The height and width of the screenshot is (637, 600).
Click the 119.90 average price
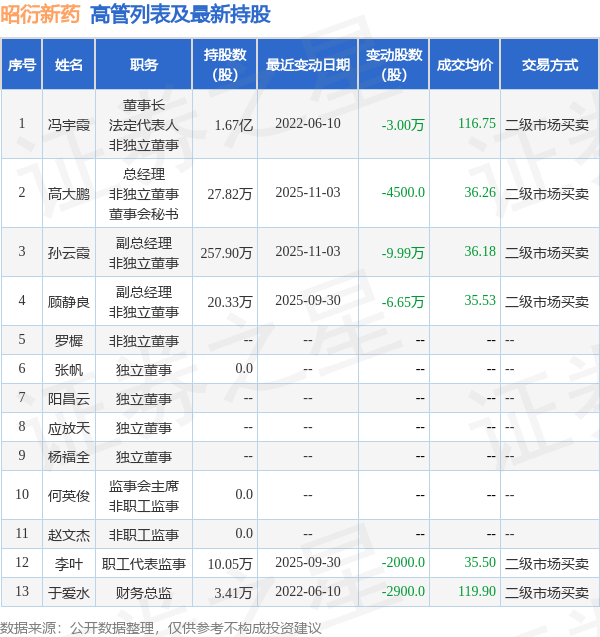point(477,591)
